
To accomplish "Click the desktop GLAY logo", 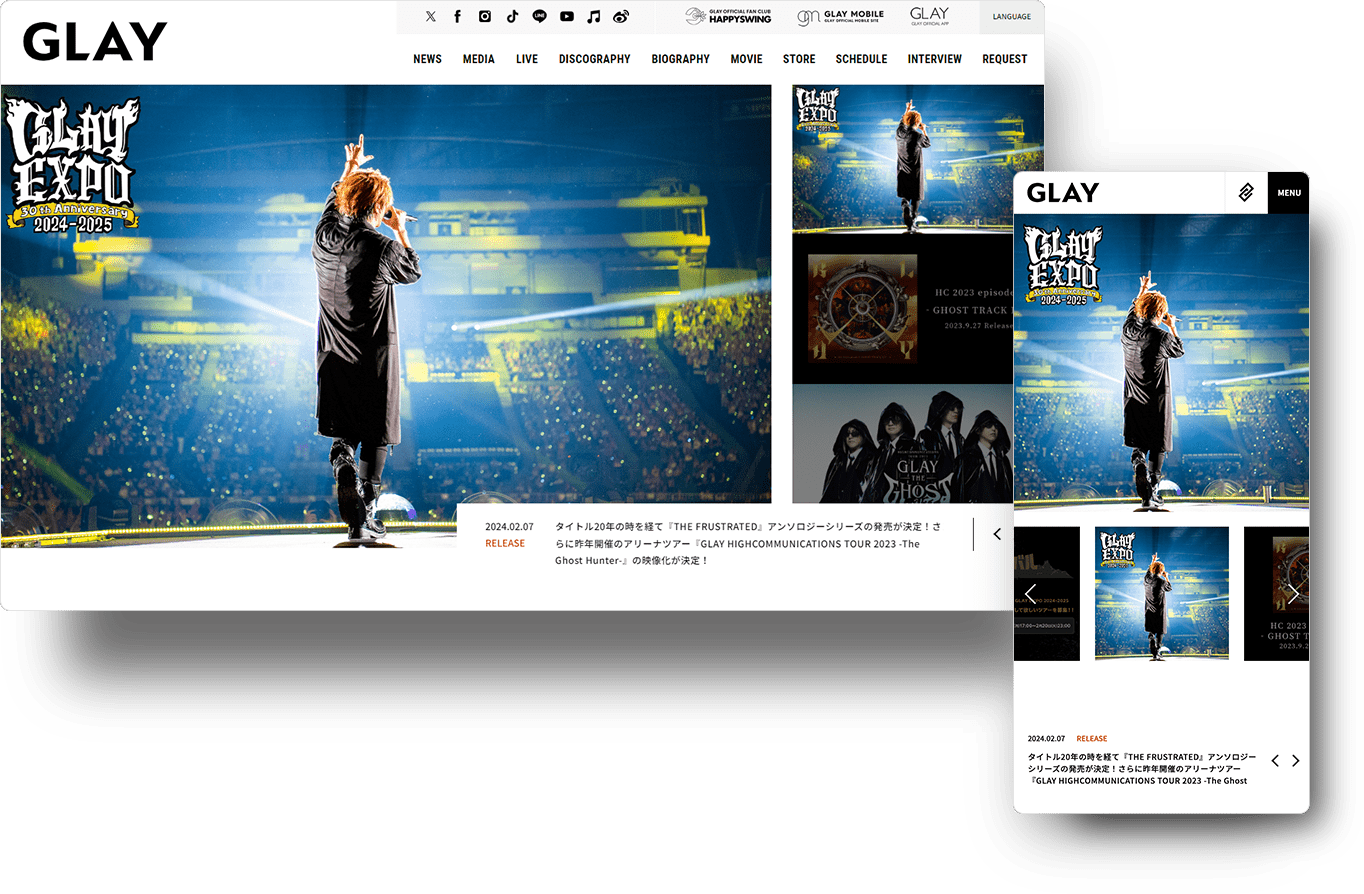I will pyautogui.click(x=95, y=42).
